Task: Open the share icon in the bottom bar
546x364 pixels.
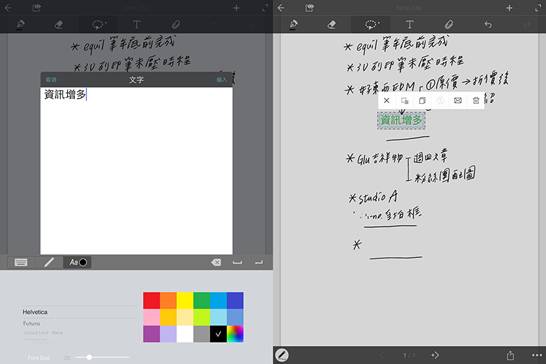Action: pyautogui.click(x=510, y=355)
